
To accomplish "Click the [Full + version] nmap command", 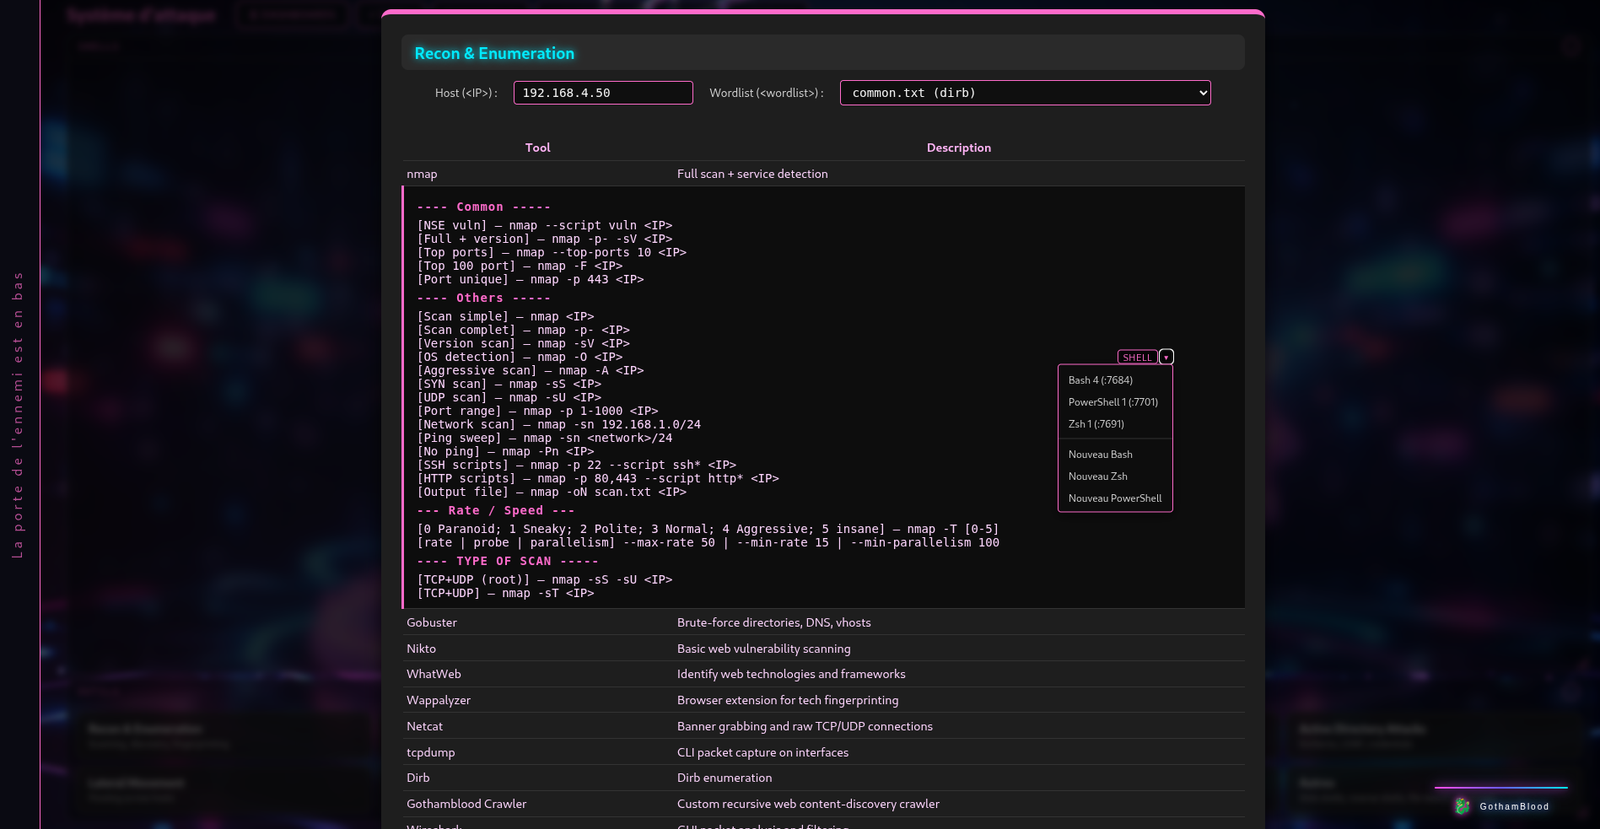I will (545, 239).
